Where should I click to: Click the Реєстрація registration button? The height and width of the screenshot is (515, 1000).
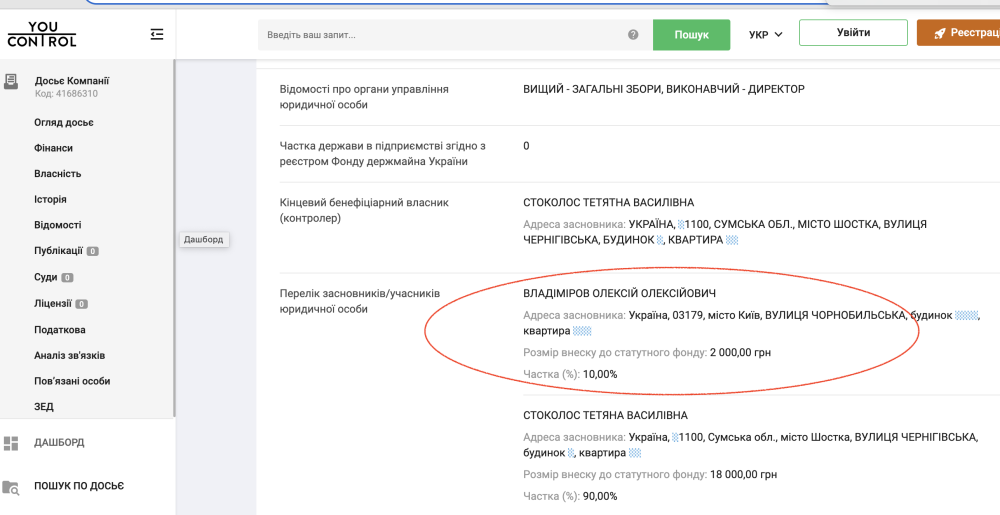point(960,33)
